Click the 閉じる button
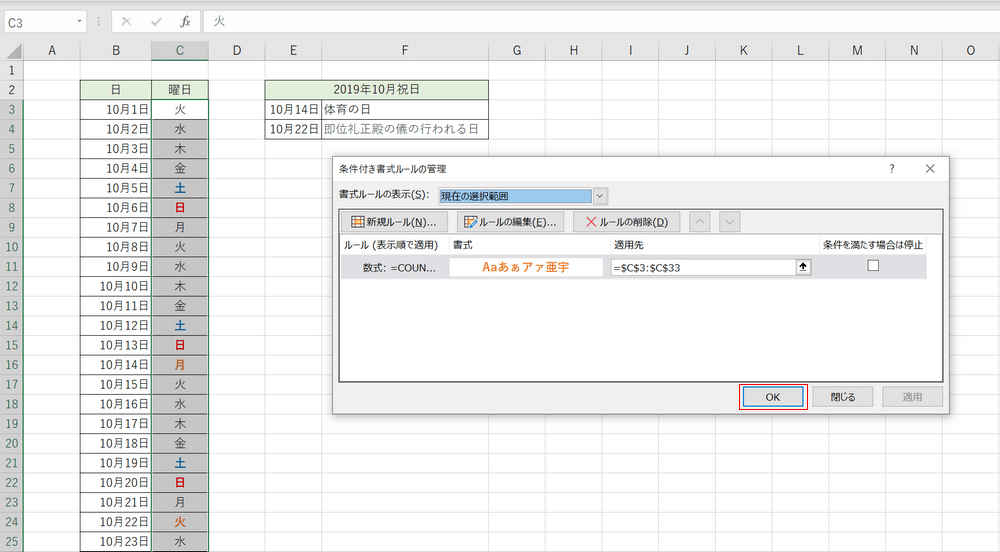The width and height of the screenshot is (1000, 552). (843, 397)
